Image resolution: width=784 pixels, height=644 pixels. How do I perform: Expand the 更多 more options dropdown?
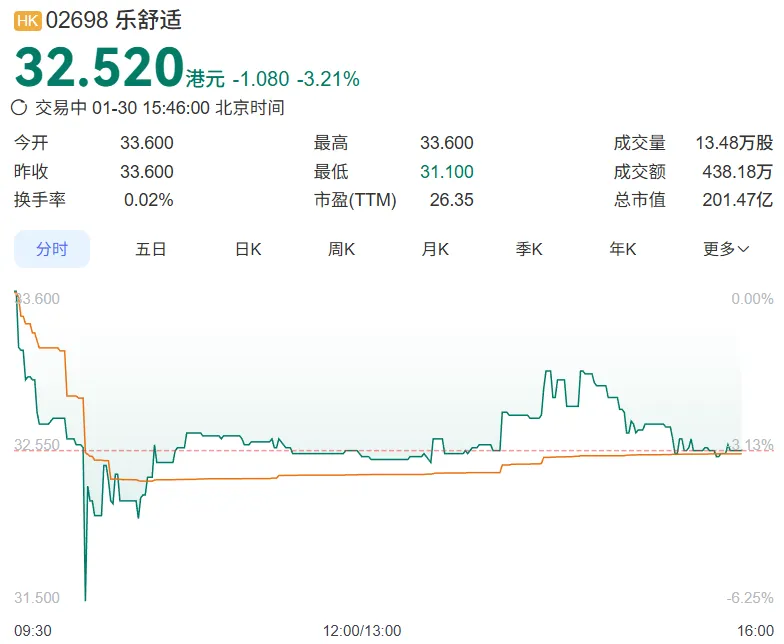pyautogui.click(x=726, y=249)
